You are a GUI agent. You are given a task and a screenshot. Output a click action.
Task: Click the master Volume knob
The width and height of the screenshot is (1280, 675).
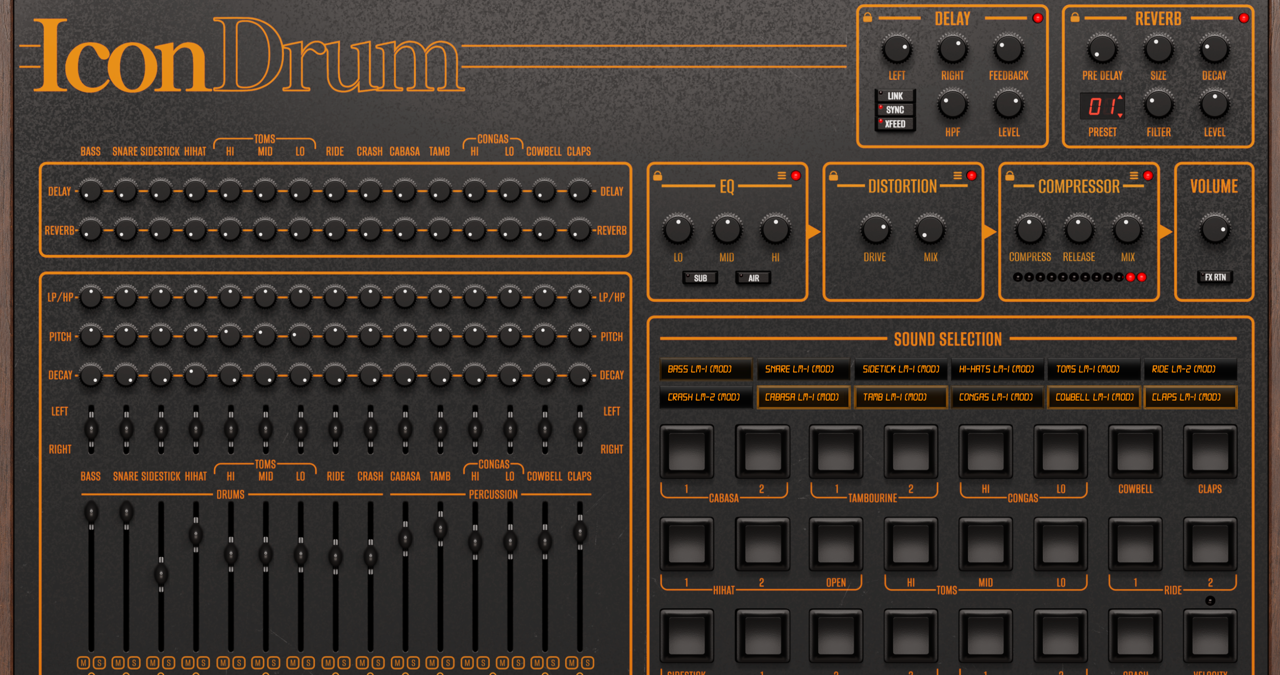(1215, 230)
